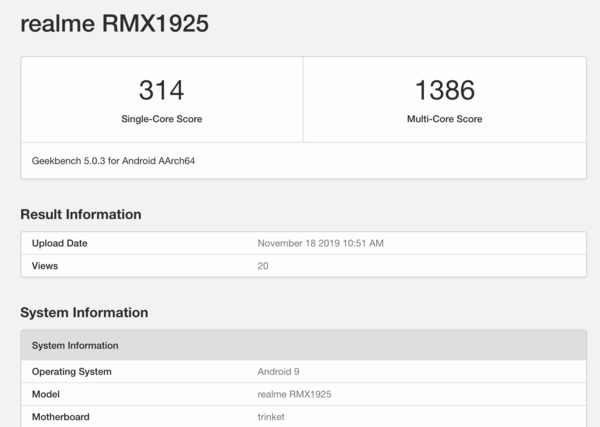The image size is (600, 427).
Task: Select the 'realme RMX1925' model value in table
Action: click(x=294, y=394)
